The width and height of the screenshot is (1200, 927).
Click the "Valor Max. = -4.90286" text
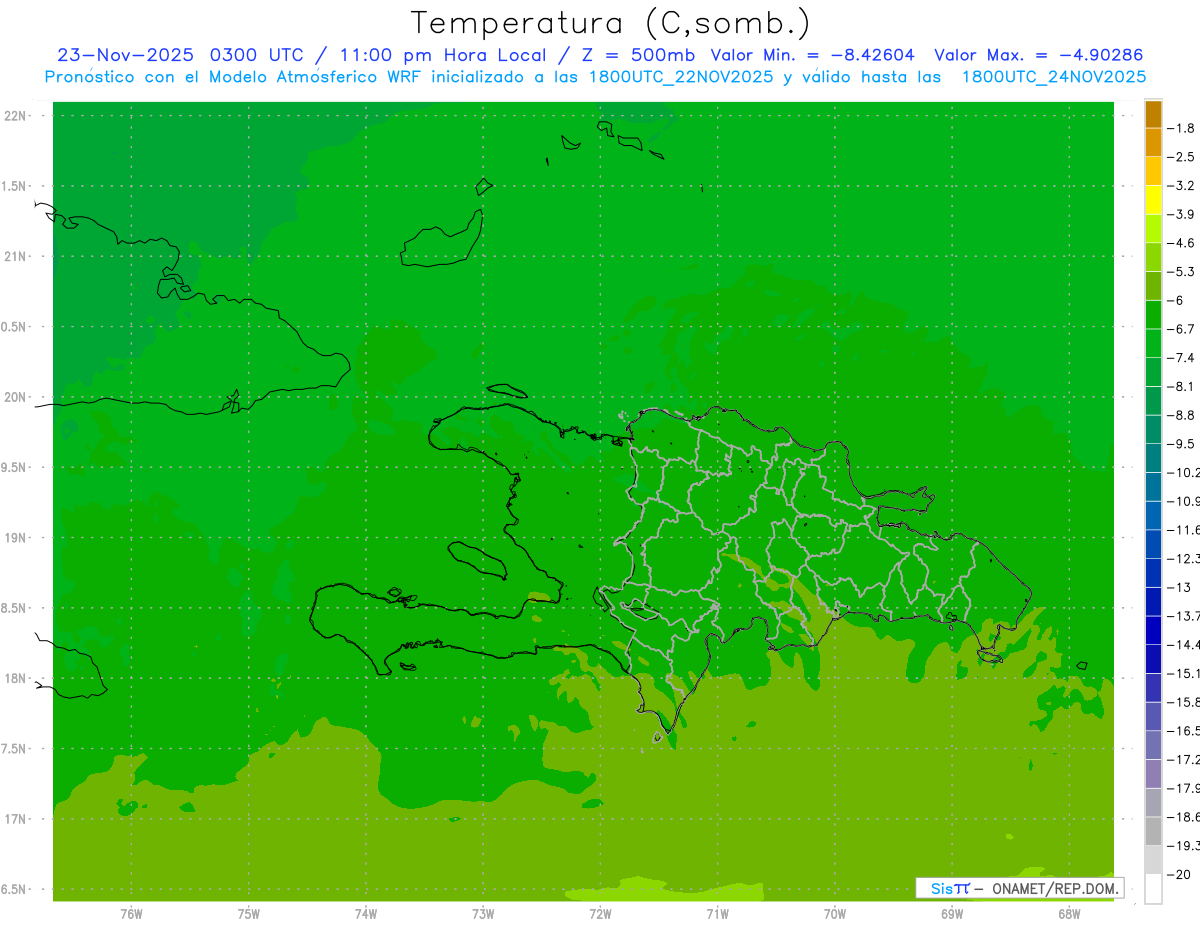(1038, 55)
